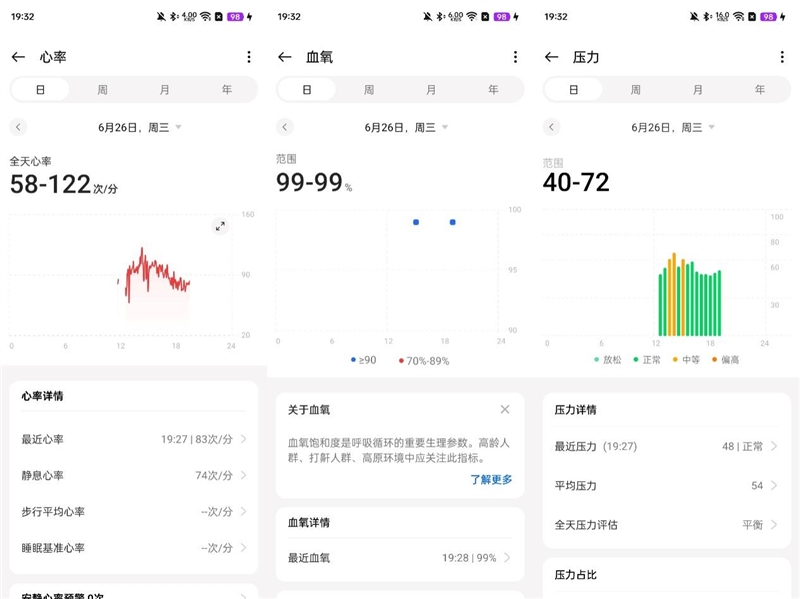Go back from the 血氧 page
The height and width of the screenshot is (599, 800).
coord(285,57)
